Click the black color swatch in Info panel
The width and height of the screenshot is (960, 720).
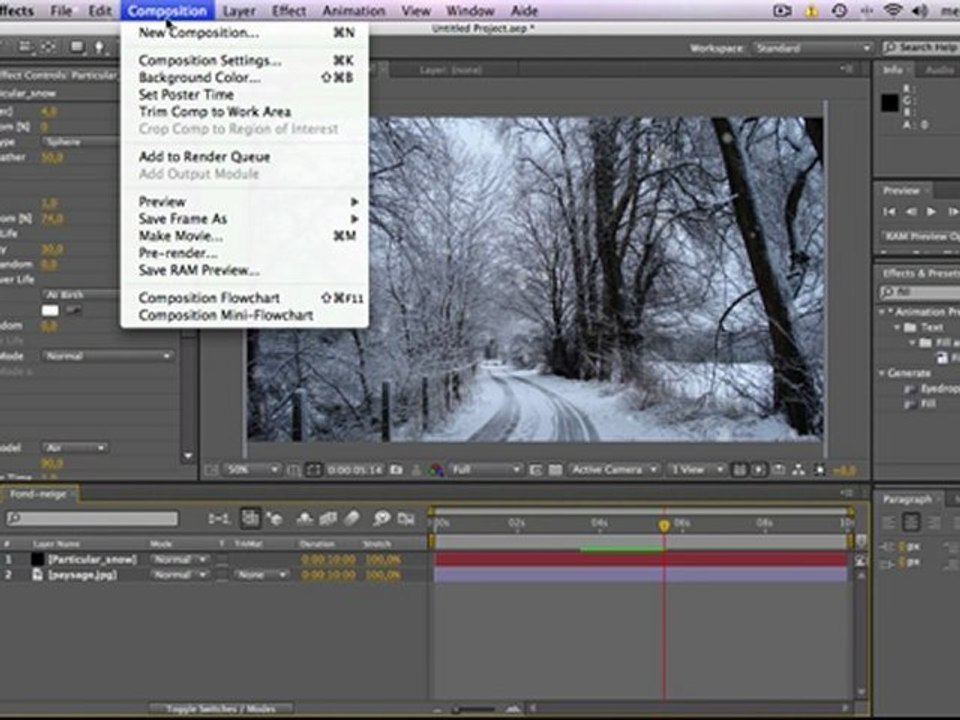pyautogui.click(x=890, y=103)
